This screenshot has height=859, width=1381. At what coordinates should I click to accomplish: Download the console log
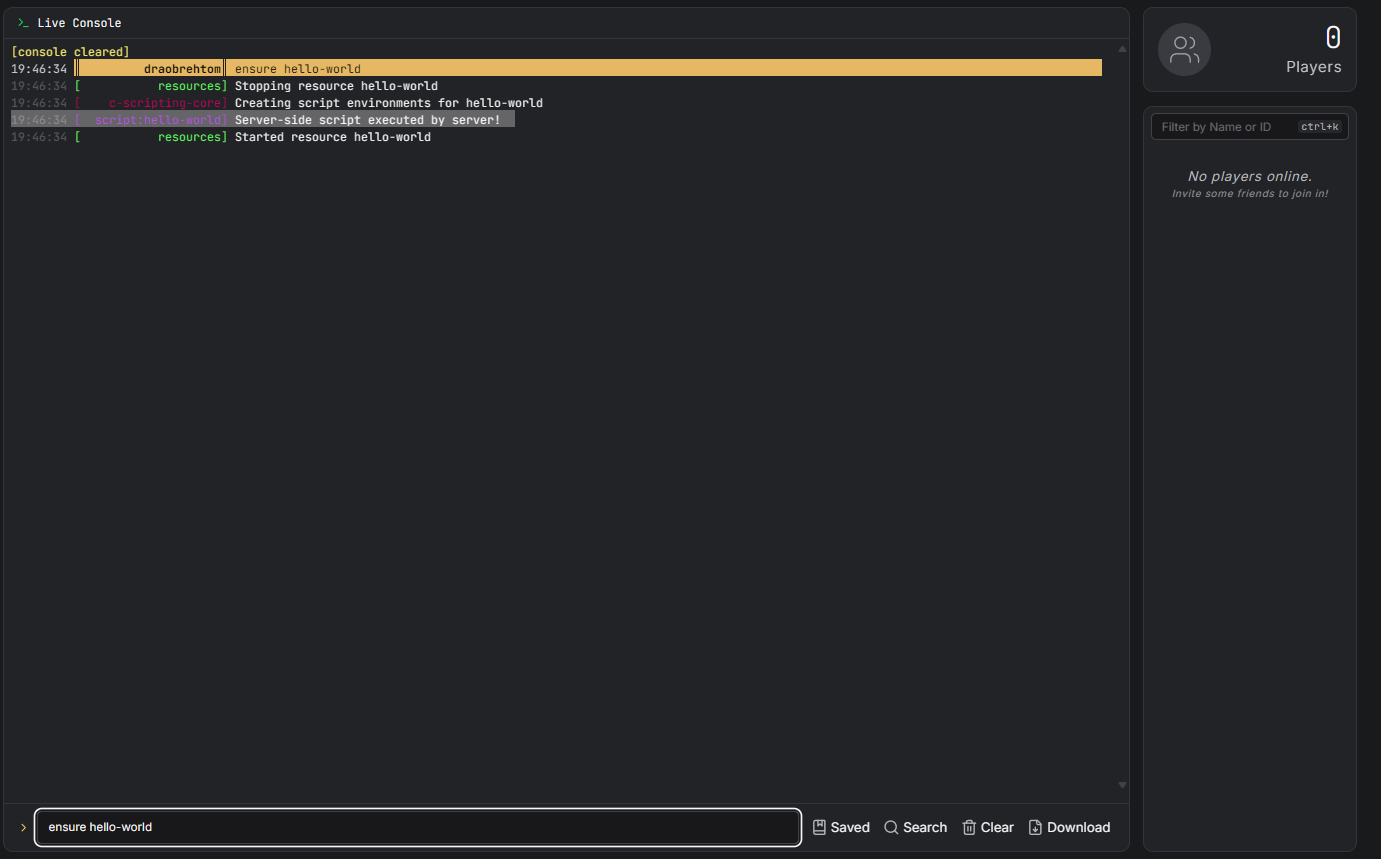coord(1069,827)
